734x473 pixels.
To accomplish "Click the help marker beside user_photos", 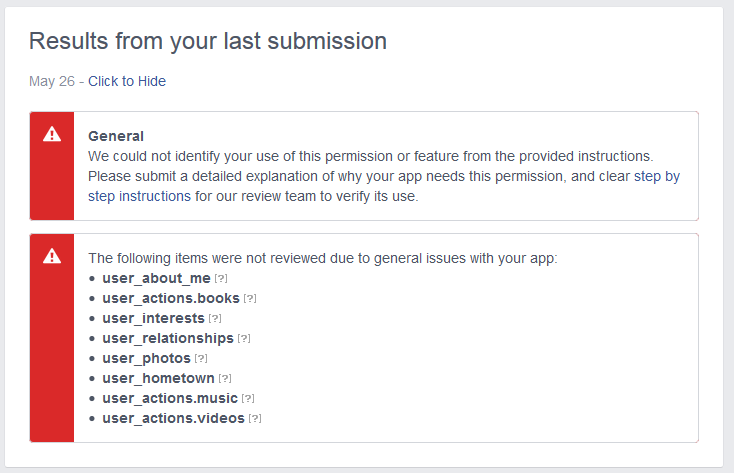I will 201,358.
